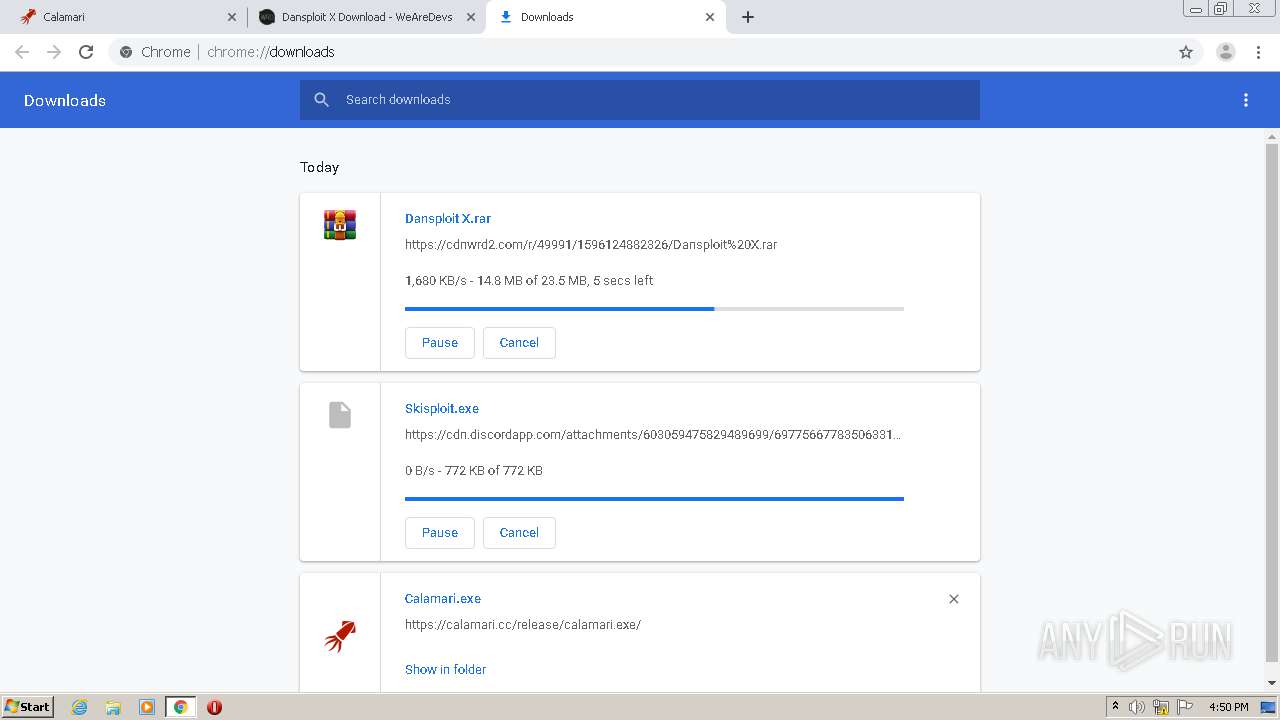Switch to Dansploit X Download tab
1280x720 pixels.
click(366, 17)
